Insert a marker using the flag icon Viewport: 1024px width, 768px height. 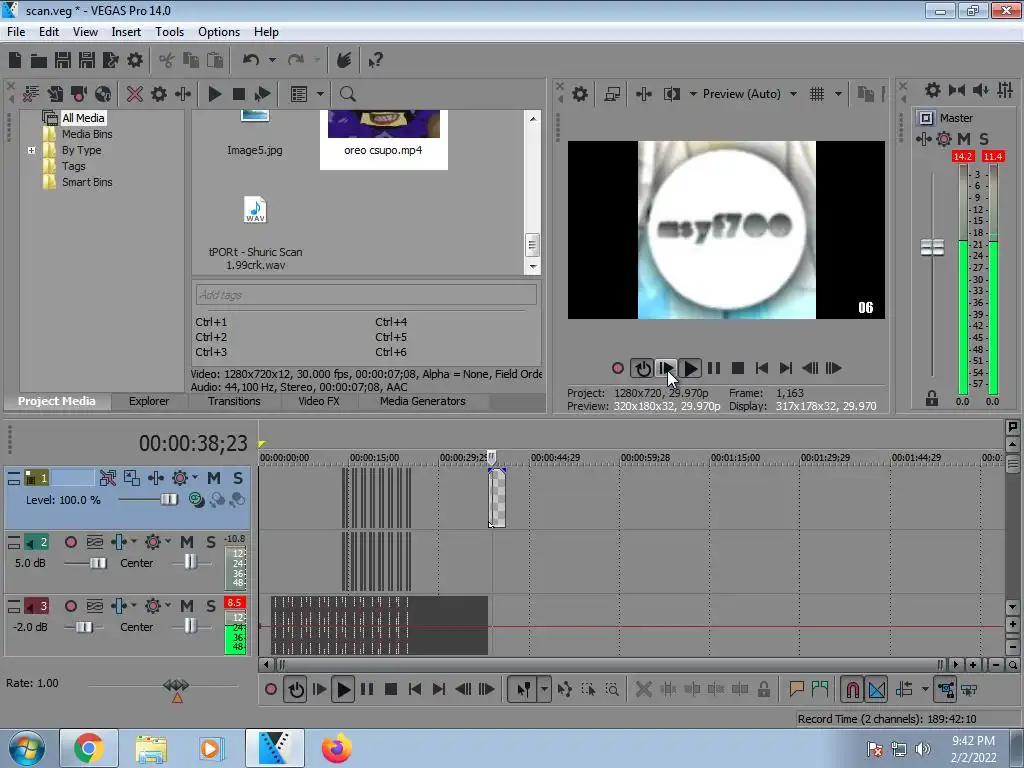tap(796, 689)
